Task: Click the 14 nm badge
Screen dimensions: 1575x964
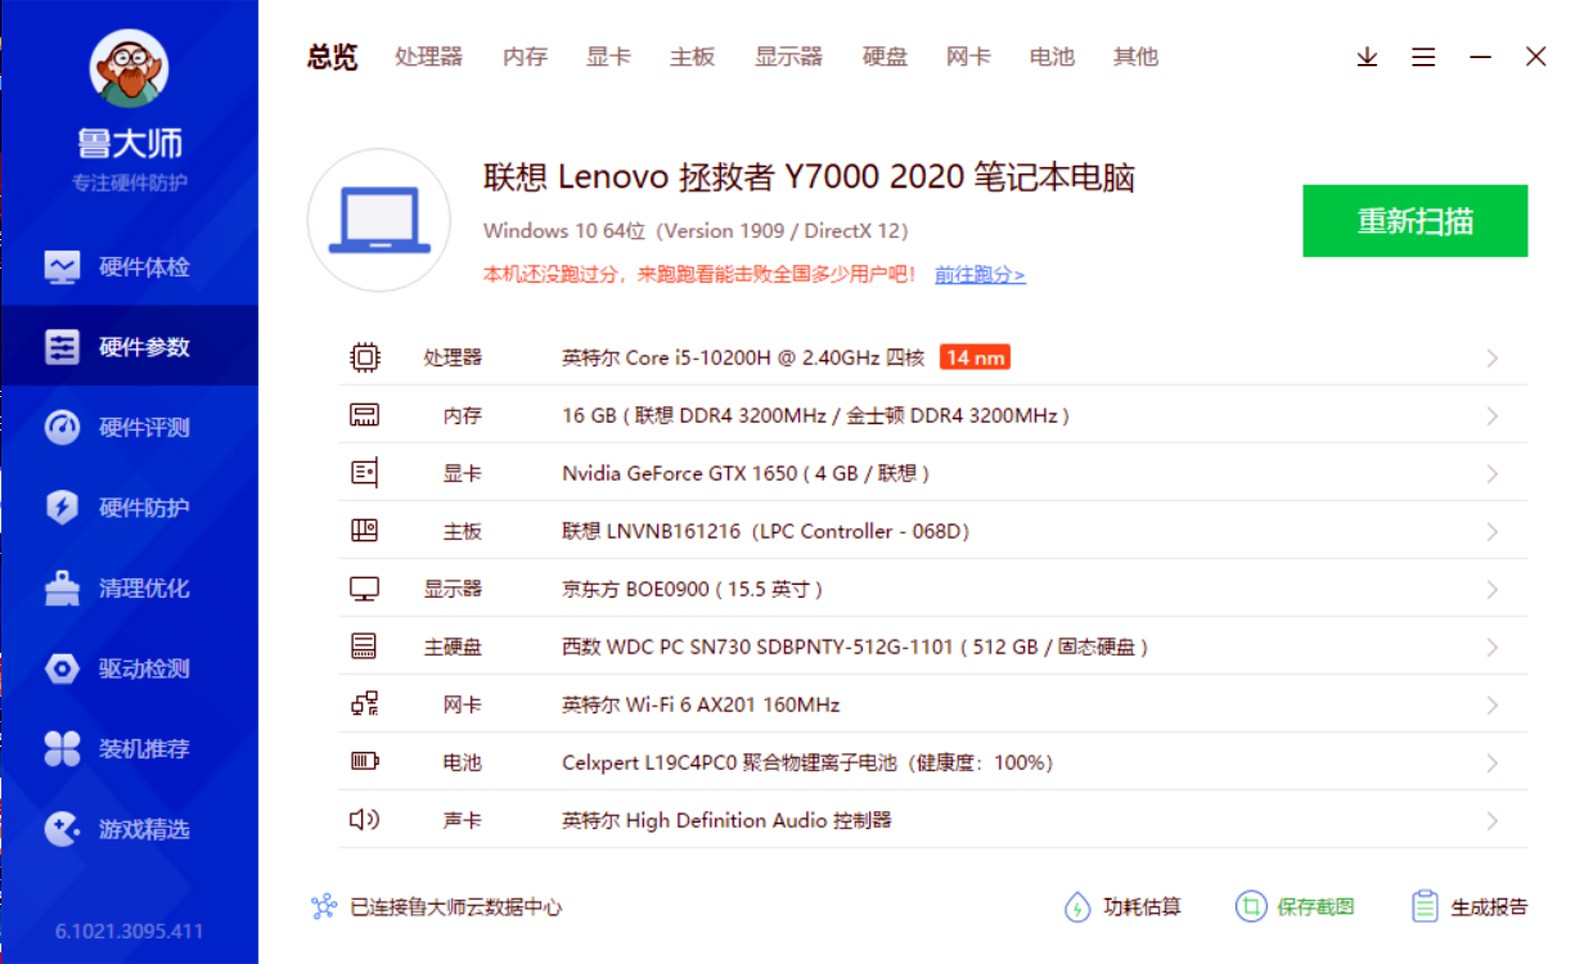Action: click(975, 357)
